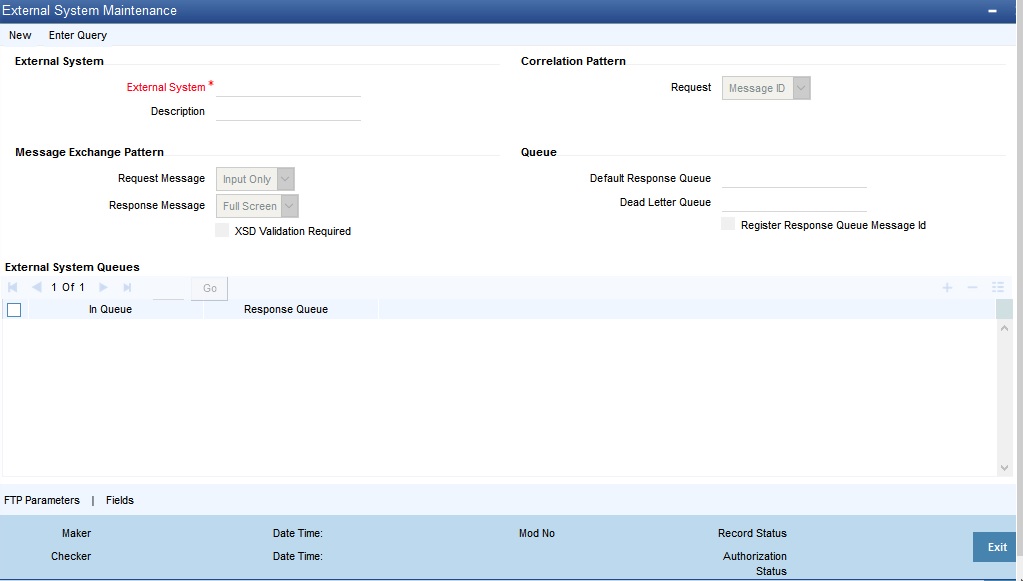
Task: Click the Dead Letter Queue field
Action: click(794, 202)
